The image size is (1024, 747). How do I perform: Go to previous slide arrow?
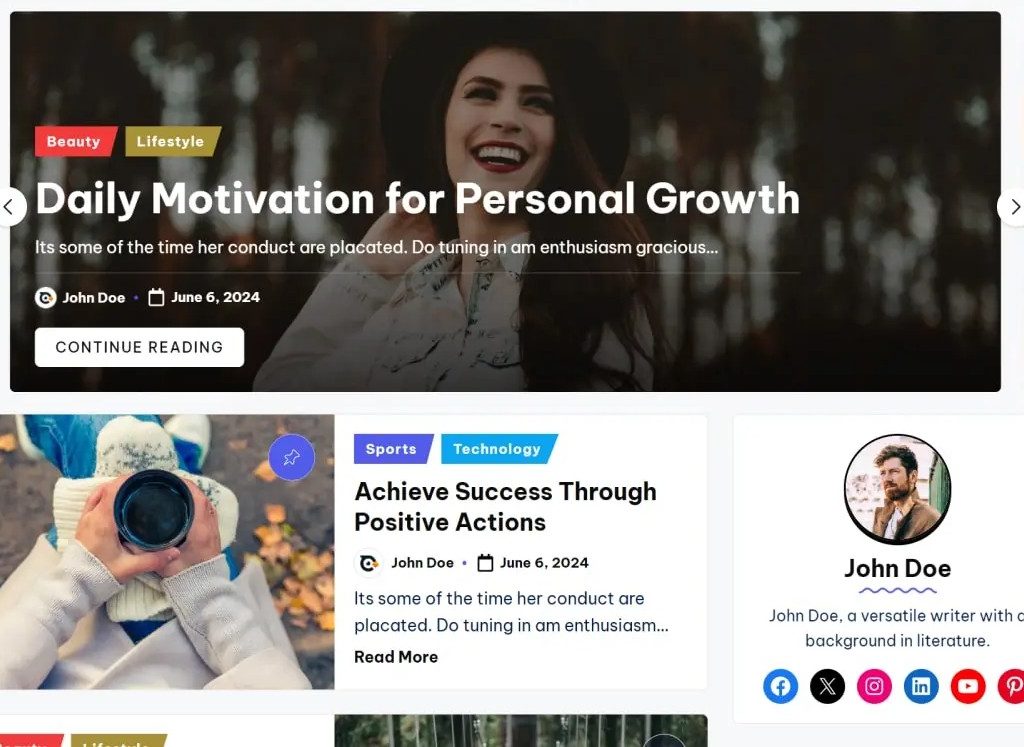(10, 207)
